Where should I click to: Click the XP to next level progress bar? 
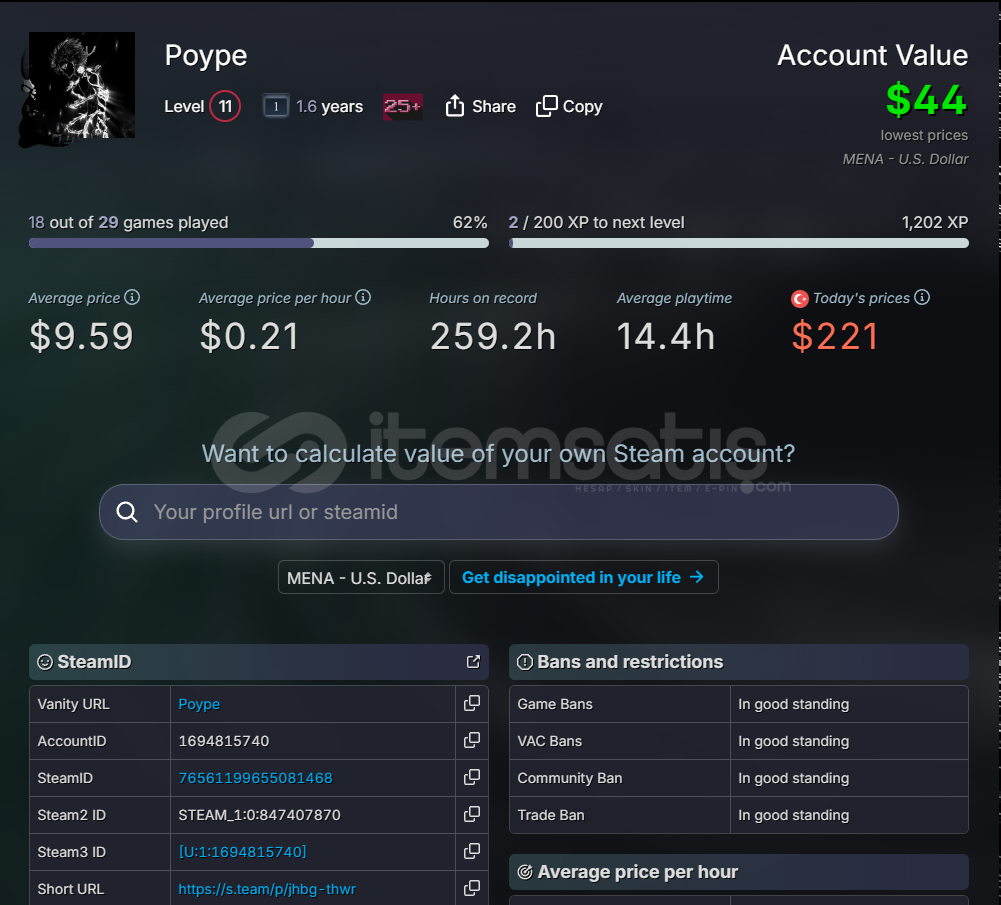(739, 243)
